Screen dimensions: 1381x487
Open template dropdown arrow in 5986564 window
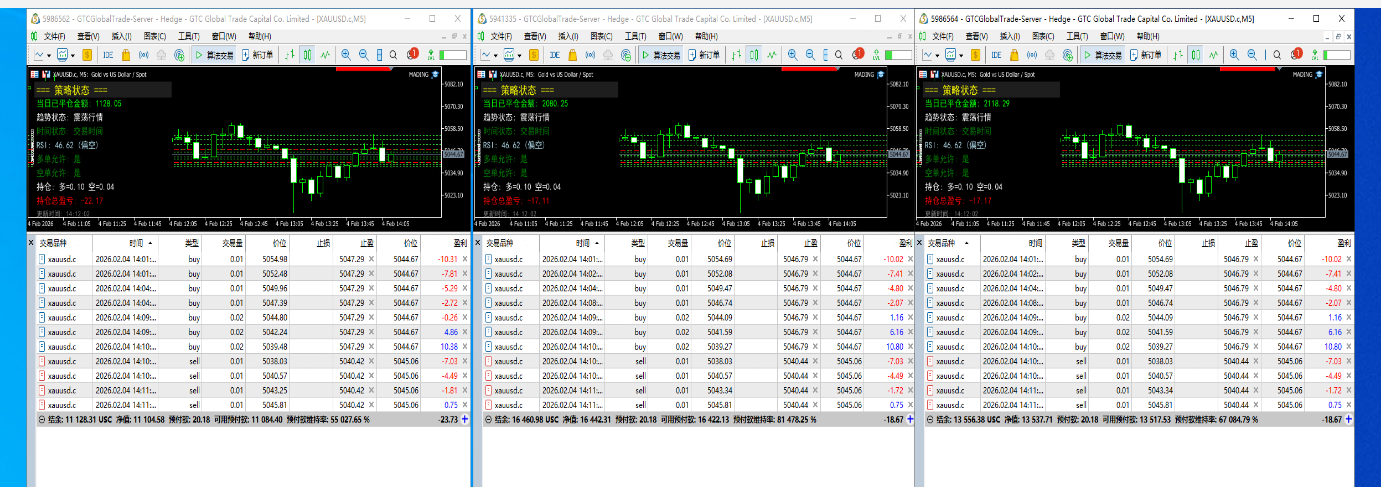[x=961, y=55]
